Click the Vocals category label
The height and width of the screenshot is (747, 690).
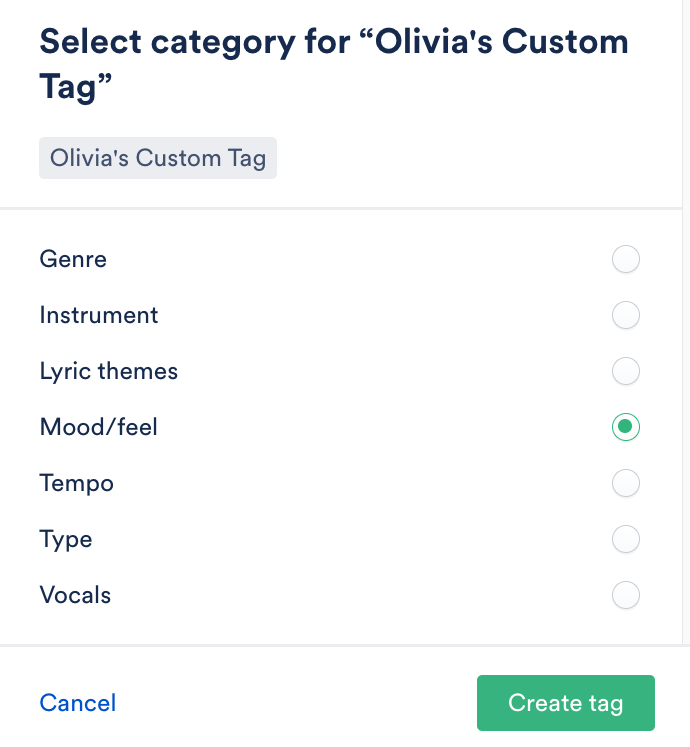[75, 596]
